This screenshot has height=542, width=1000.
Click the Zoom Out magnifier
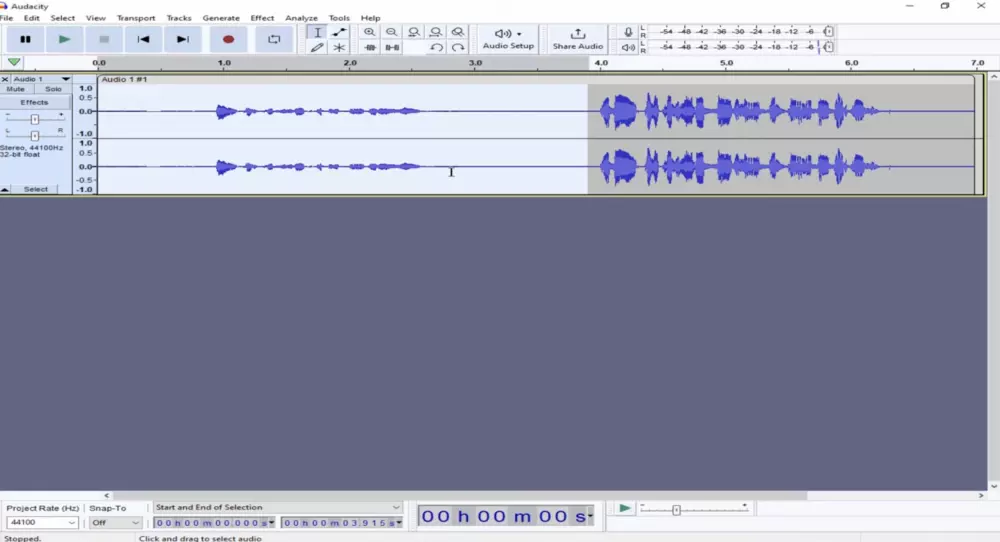coord(392,32)
